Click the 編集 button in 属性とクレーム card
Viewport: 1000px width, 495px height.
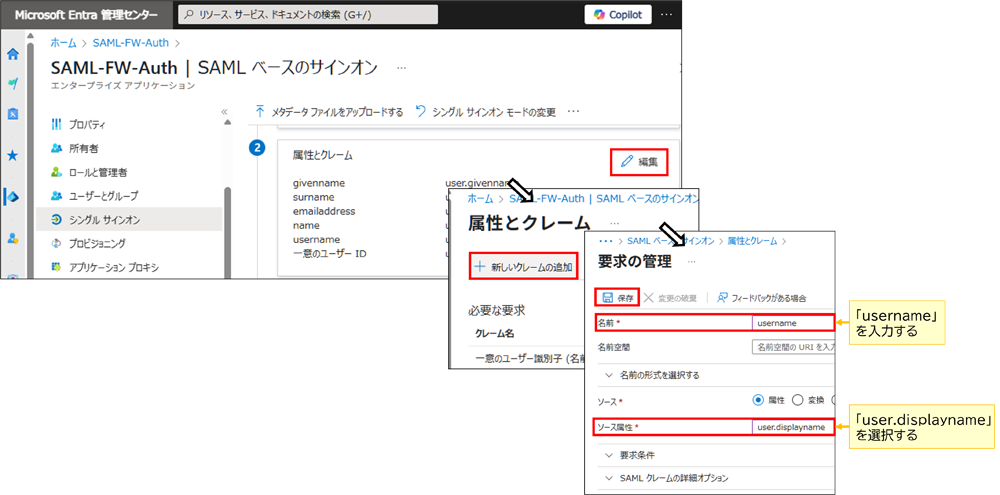click(x=639, y=161)
